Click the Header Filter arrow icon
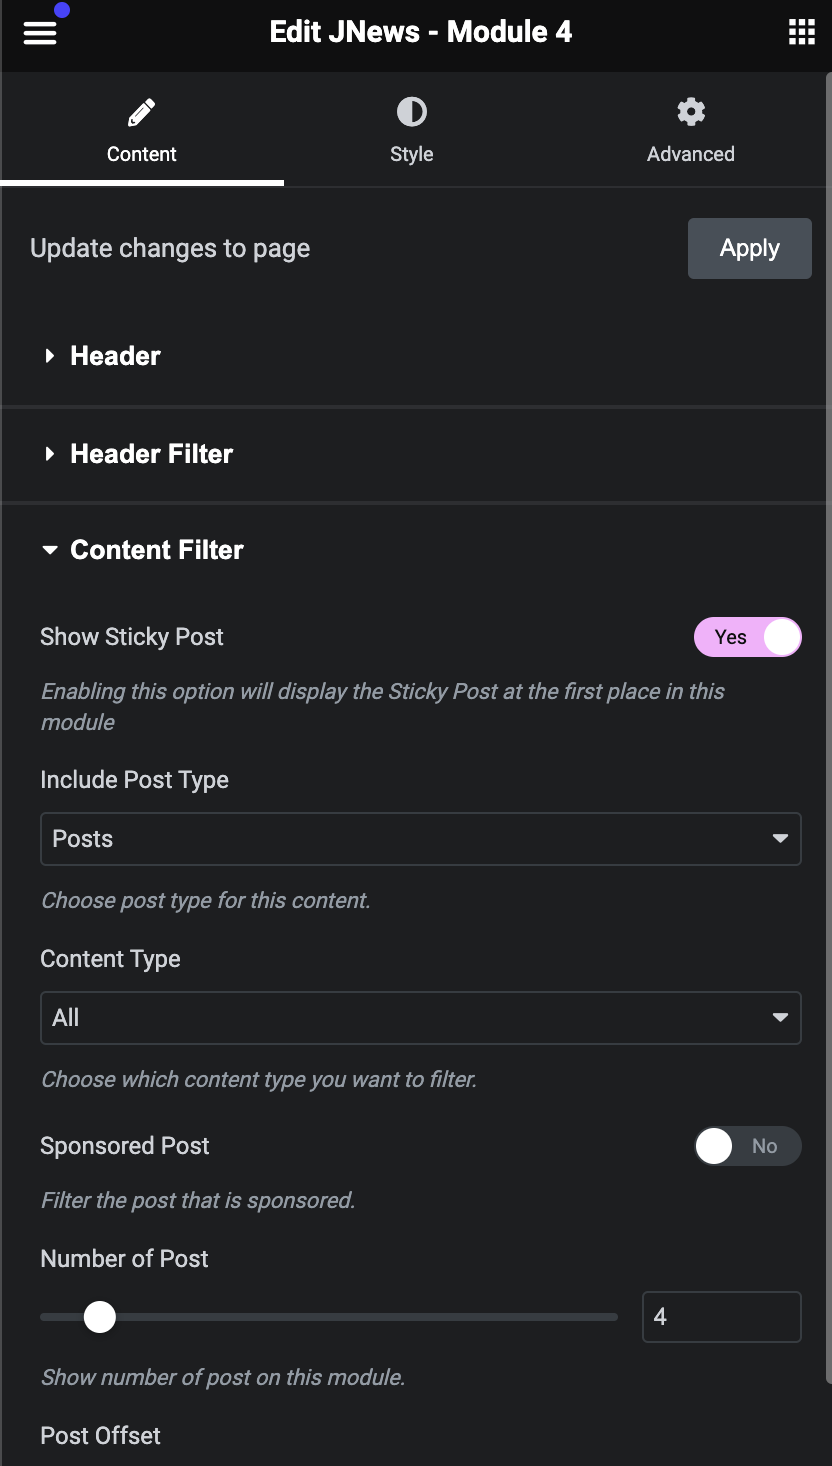Screen dimensions: 832x1466 [x=50, y=454]
